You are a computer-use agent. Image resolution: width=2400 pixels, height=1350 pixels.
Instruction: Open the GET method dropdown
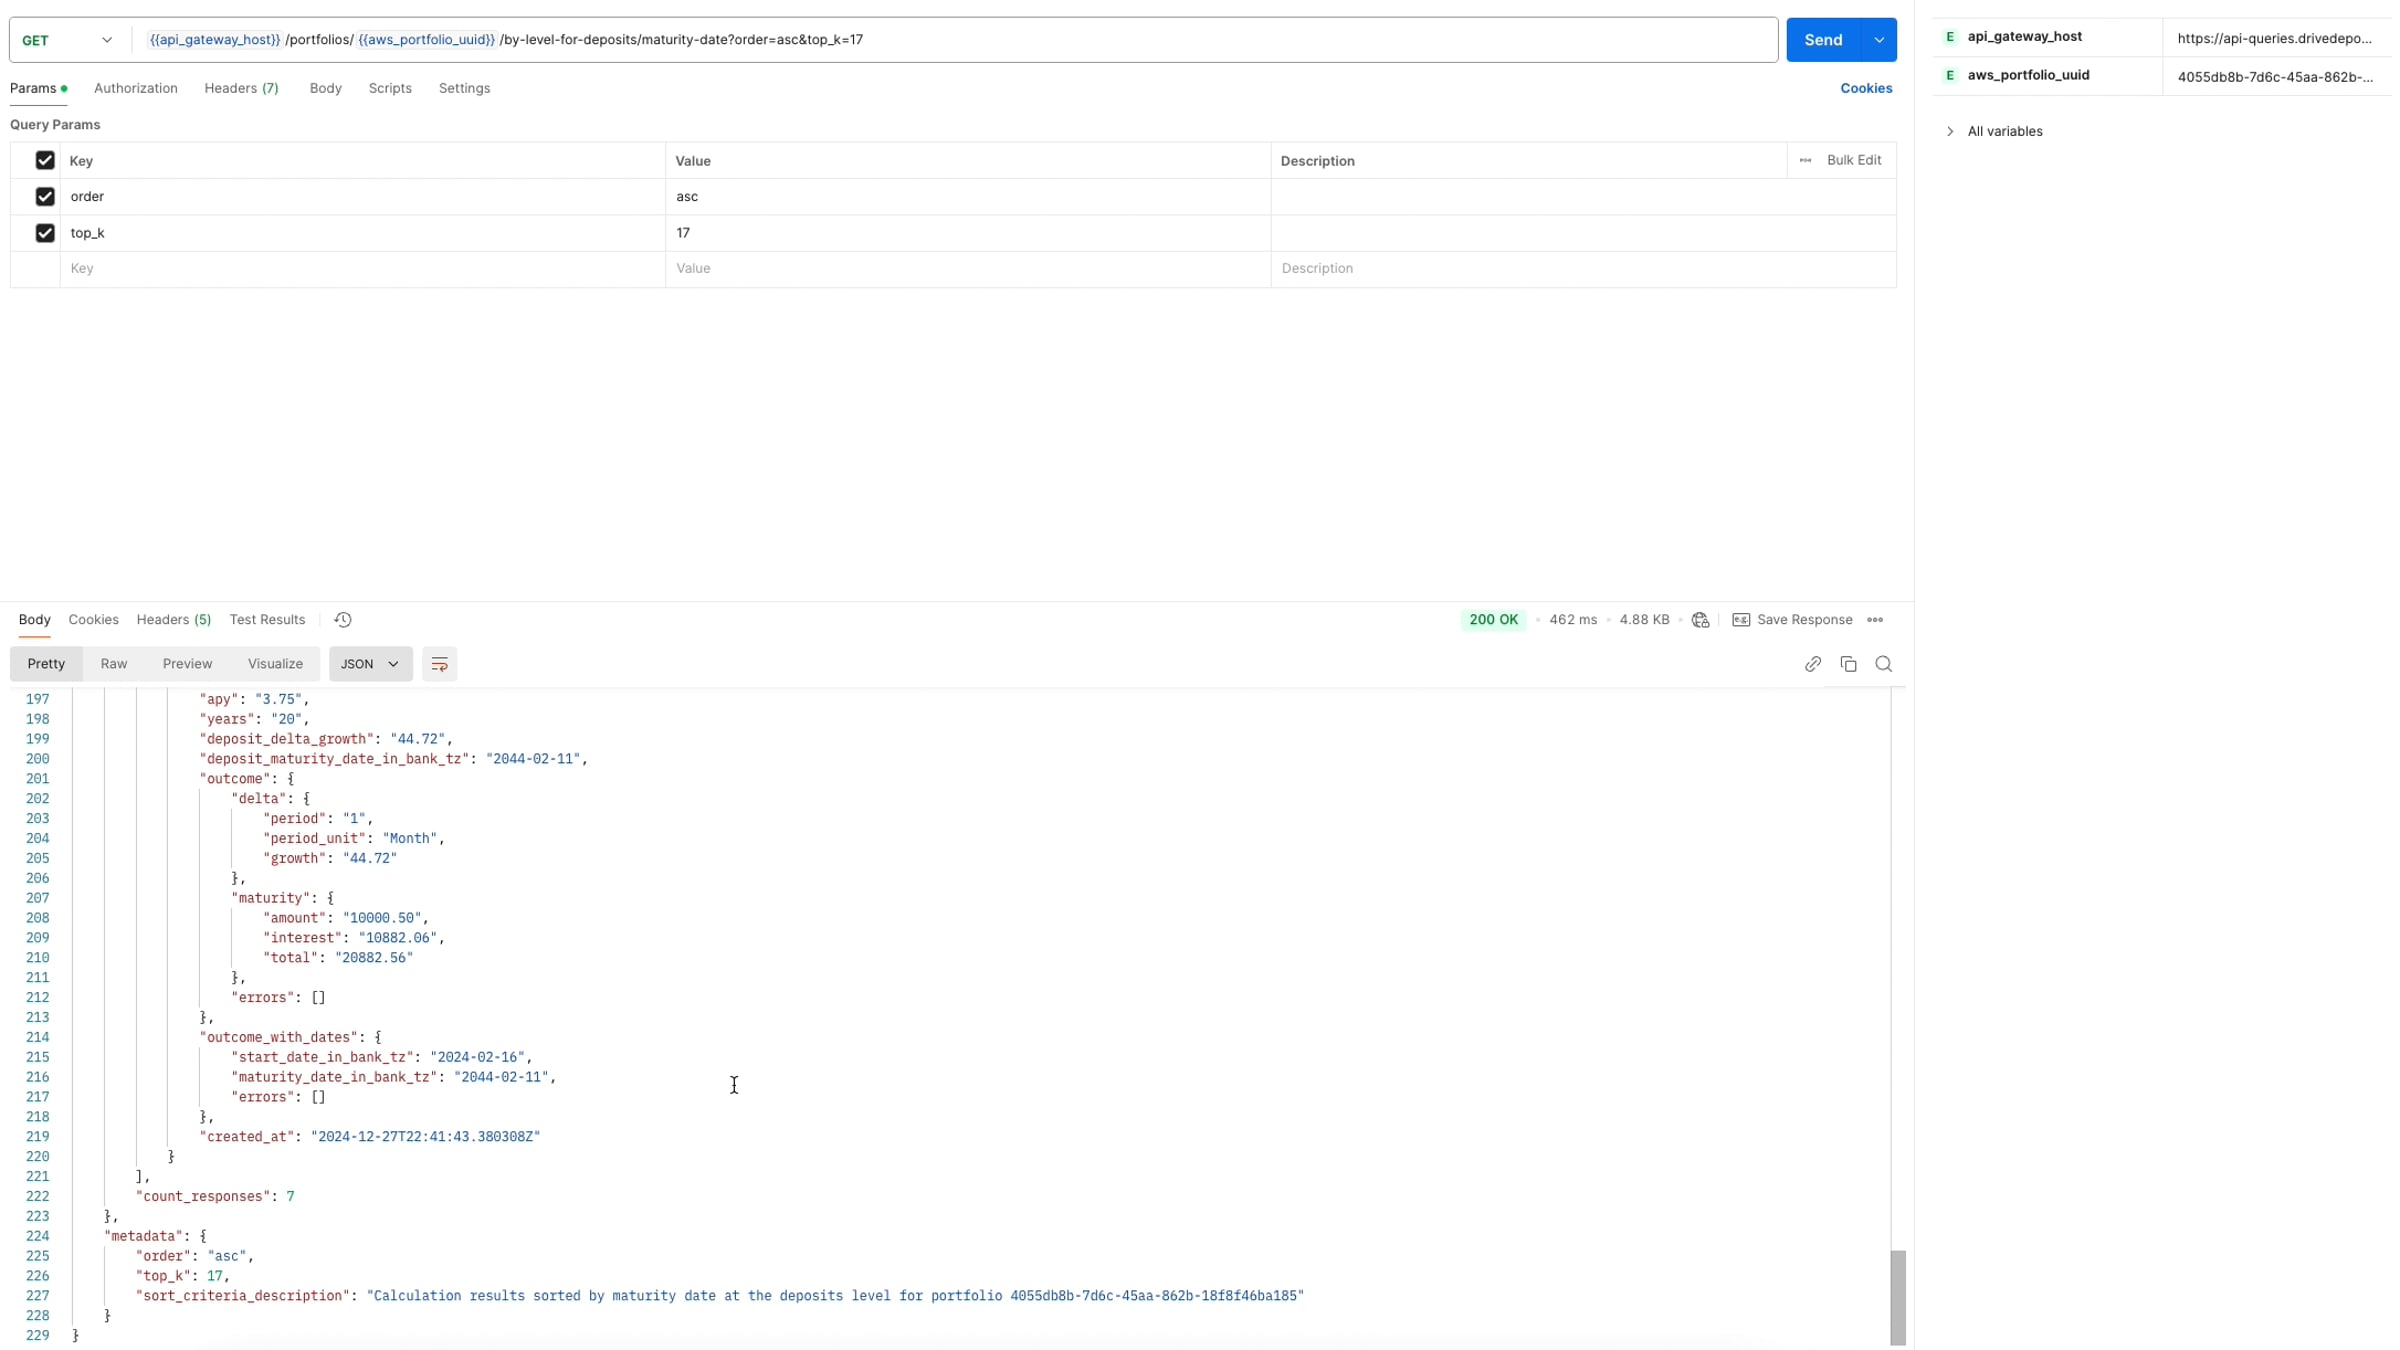68,40
